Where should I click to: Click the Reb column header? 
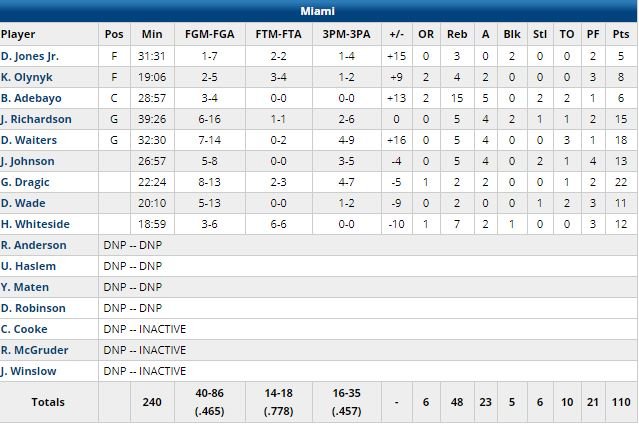pyautogui.click(x=456, y=34)
